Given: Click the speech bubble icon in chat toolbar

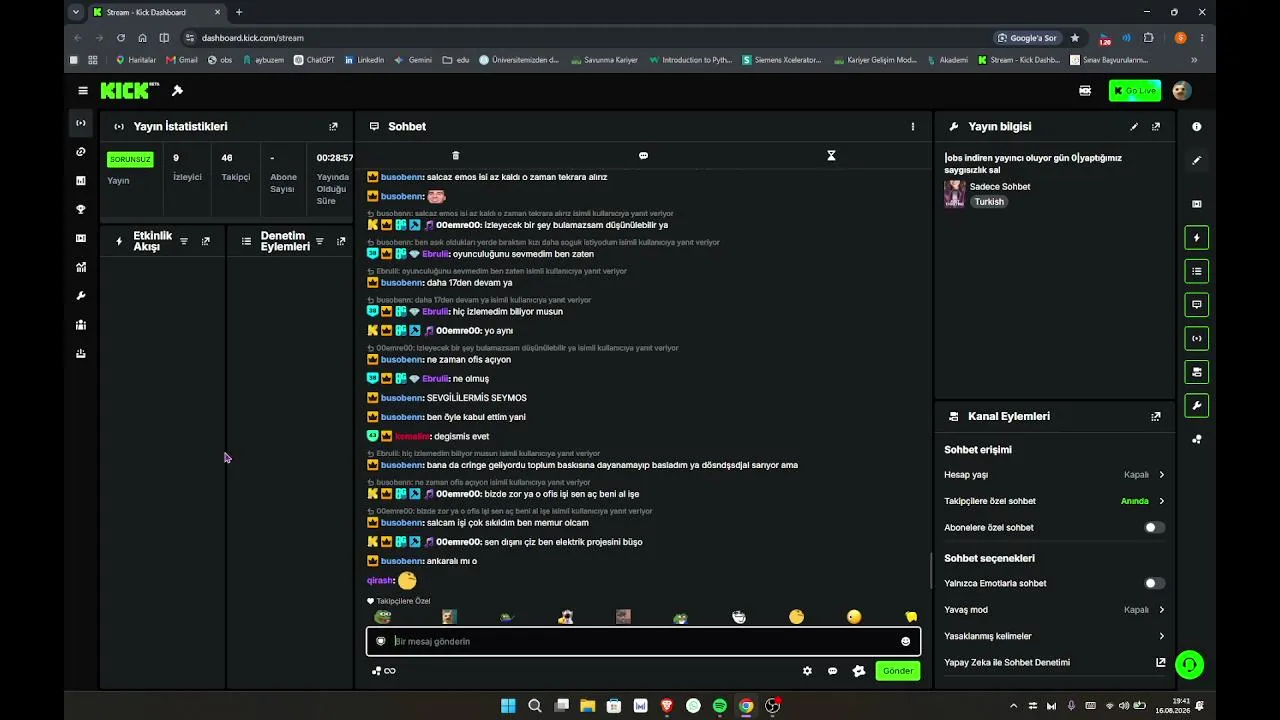Looking at the screenshot, I should [x=643, y=156].
